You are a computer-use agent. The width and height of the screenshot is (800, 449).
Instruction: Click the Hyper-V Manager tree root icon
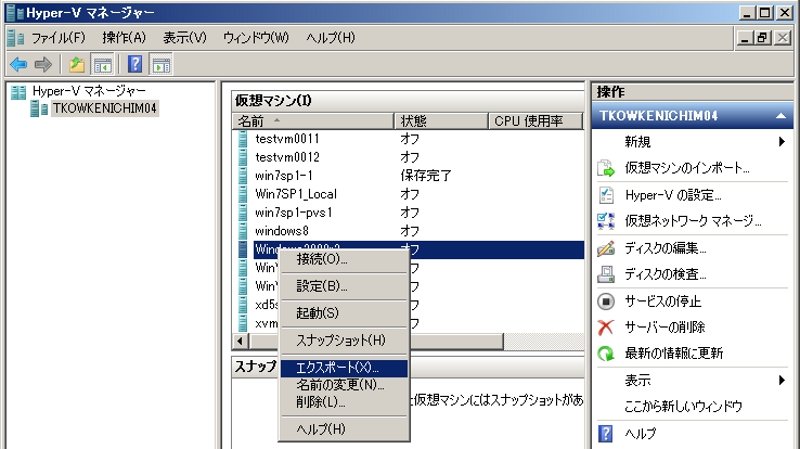[18, 92]
